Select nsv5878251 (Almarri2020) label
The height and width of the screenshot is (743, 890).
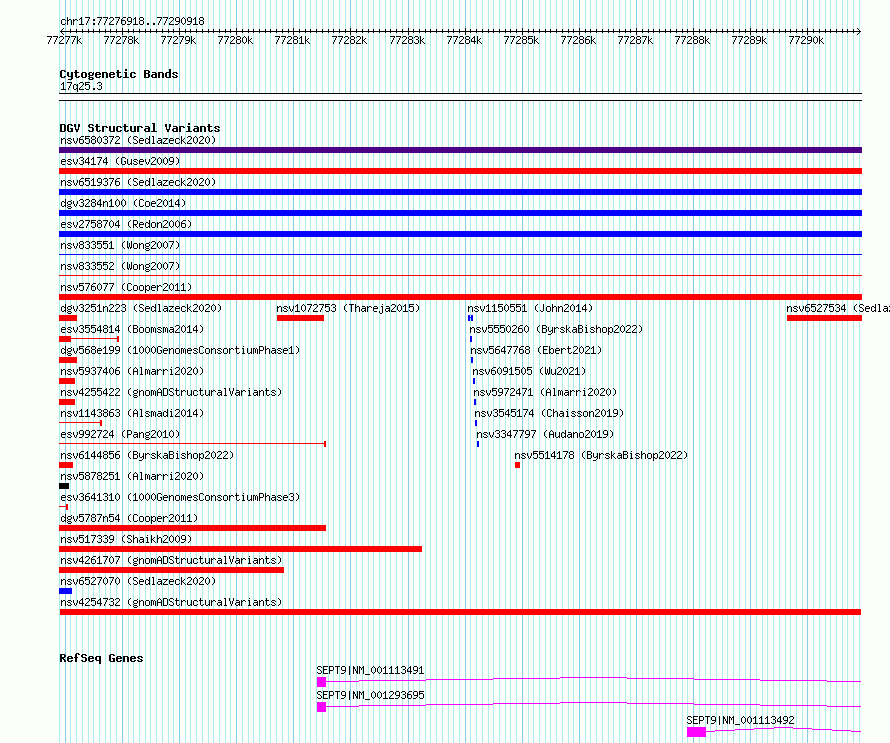click(132, 476)
